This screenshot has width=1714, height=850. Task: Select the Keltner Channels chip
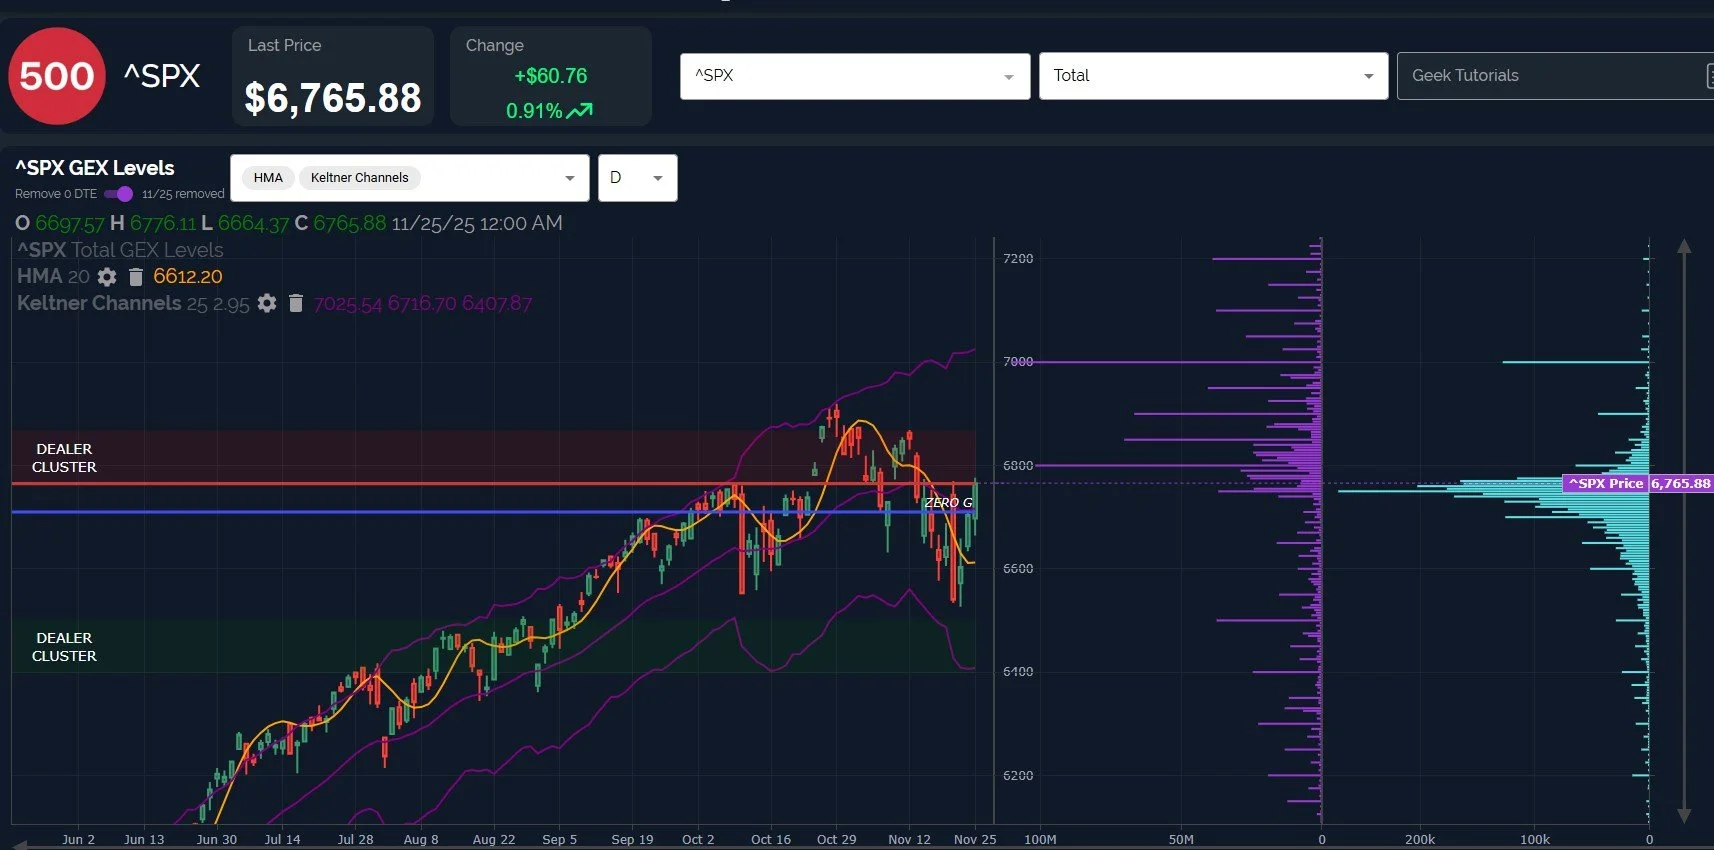pyautogui.click(x=359, y=178)
